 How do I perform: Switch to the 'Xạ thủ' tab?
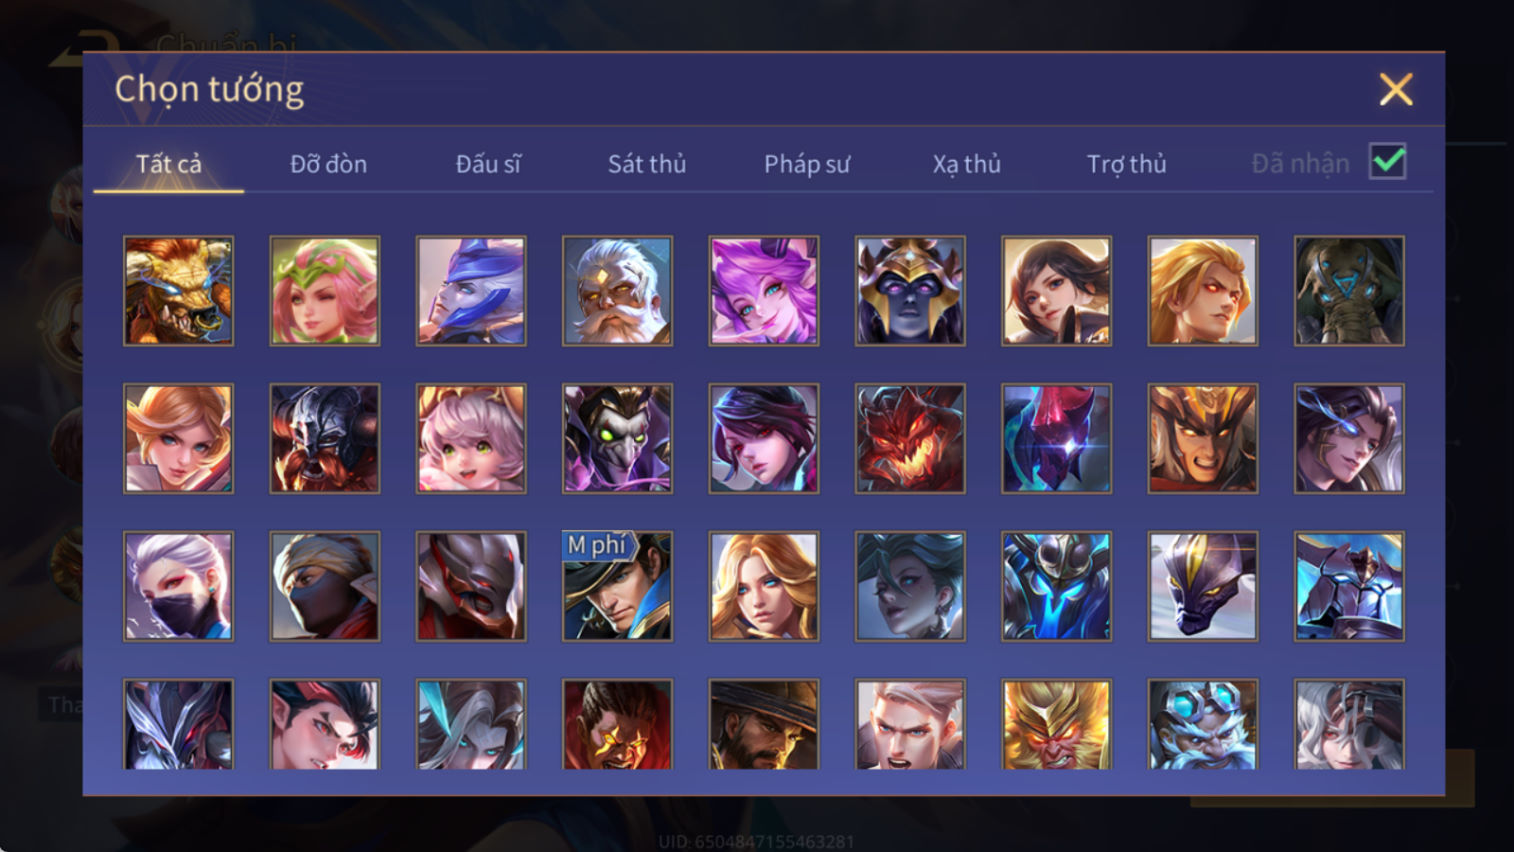[x=966, y=164]
